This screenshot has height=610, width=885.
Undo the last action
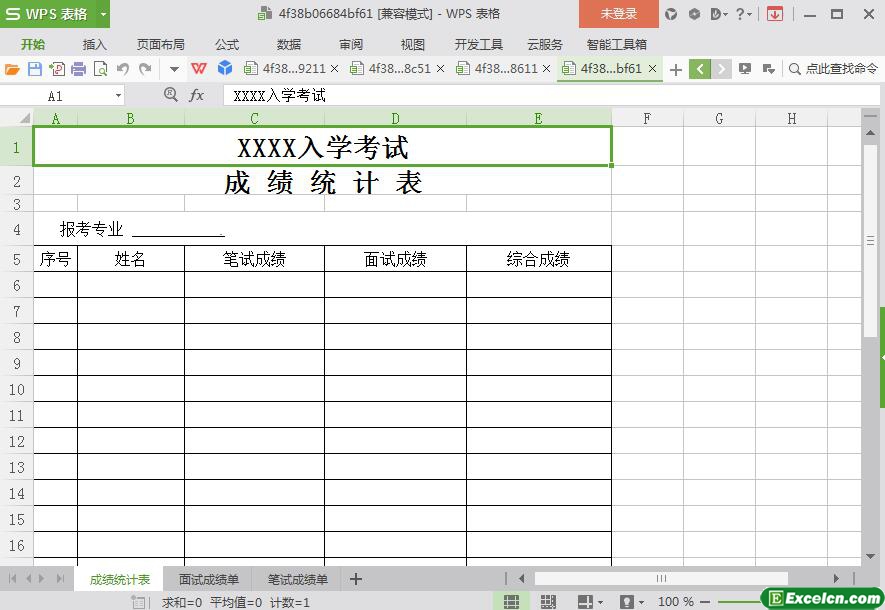click(x=122, y=69)
